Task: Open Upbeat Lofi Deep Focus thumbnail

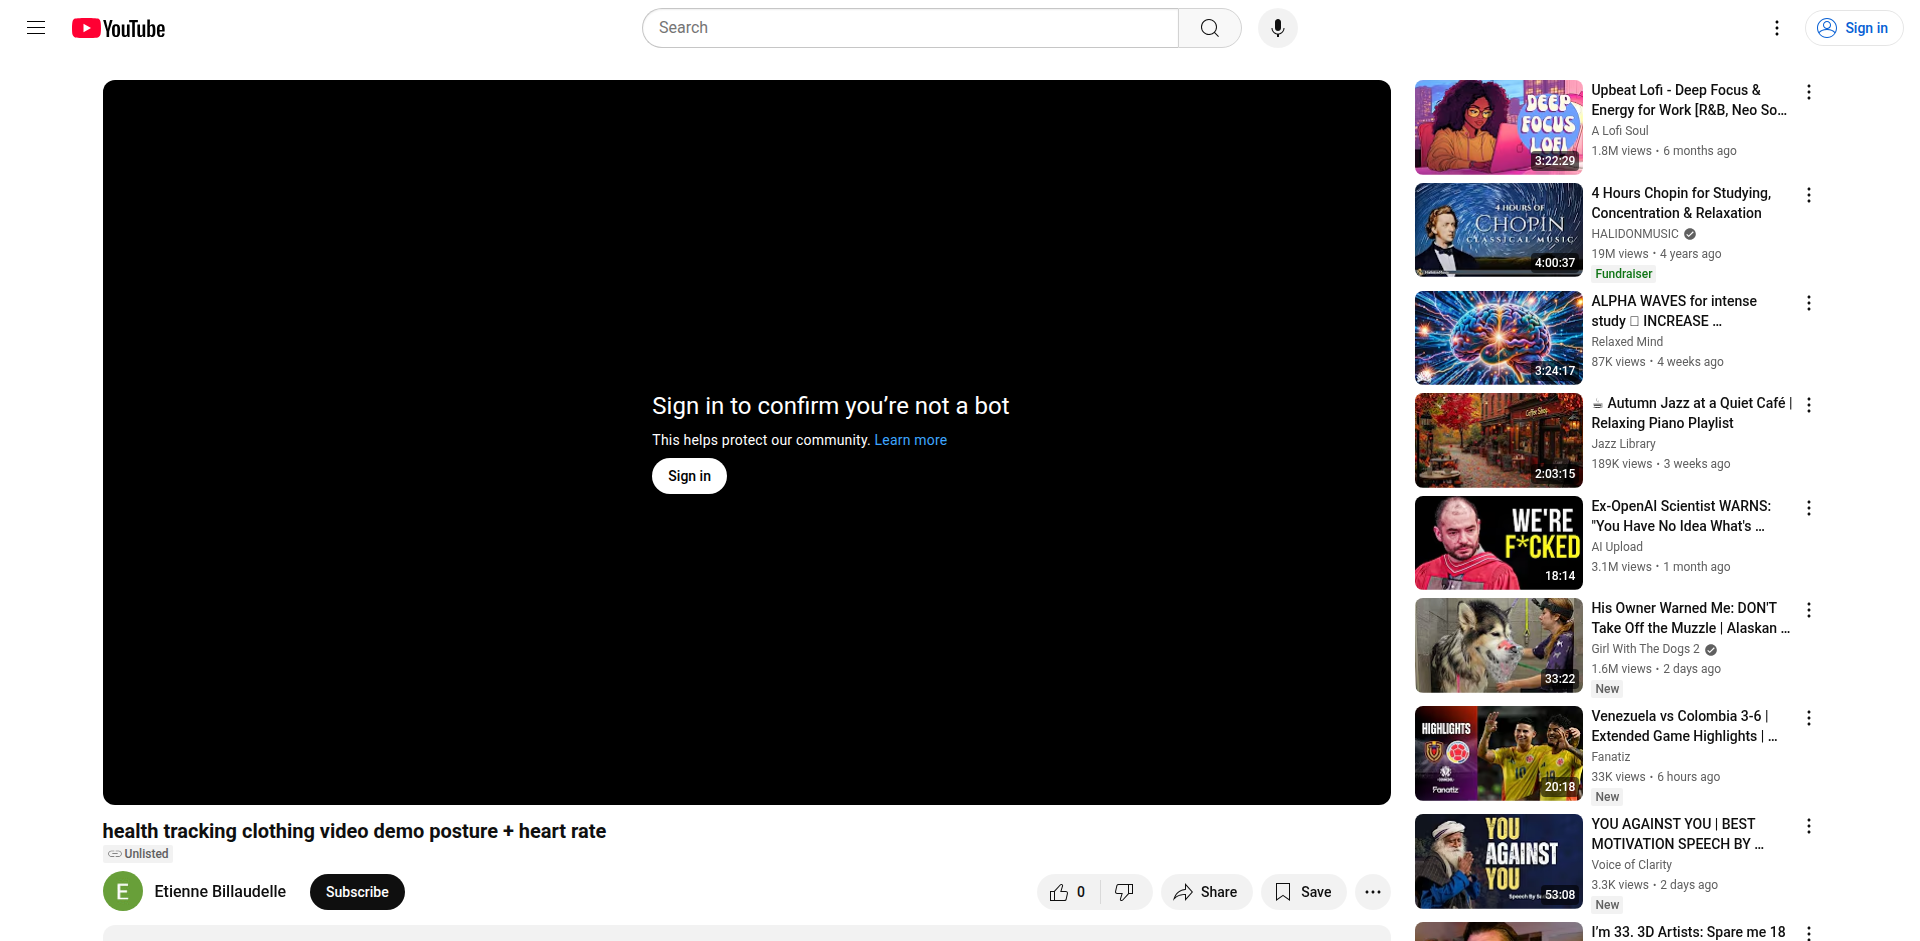Action: (x=1498, y=127)
